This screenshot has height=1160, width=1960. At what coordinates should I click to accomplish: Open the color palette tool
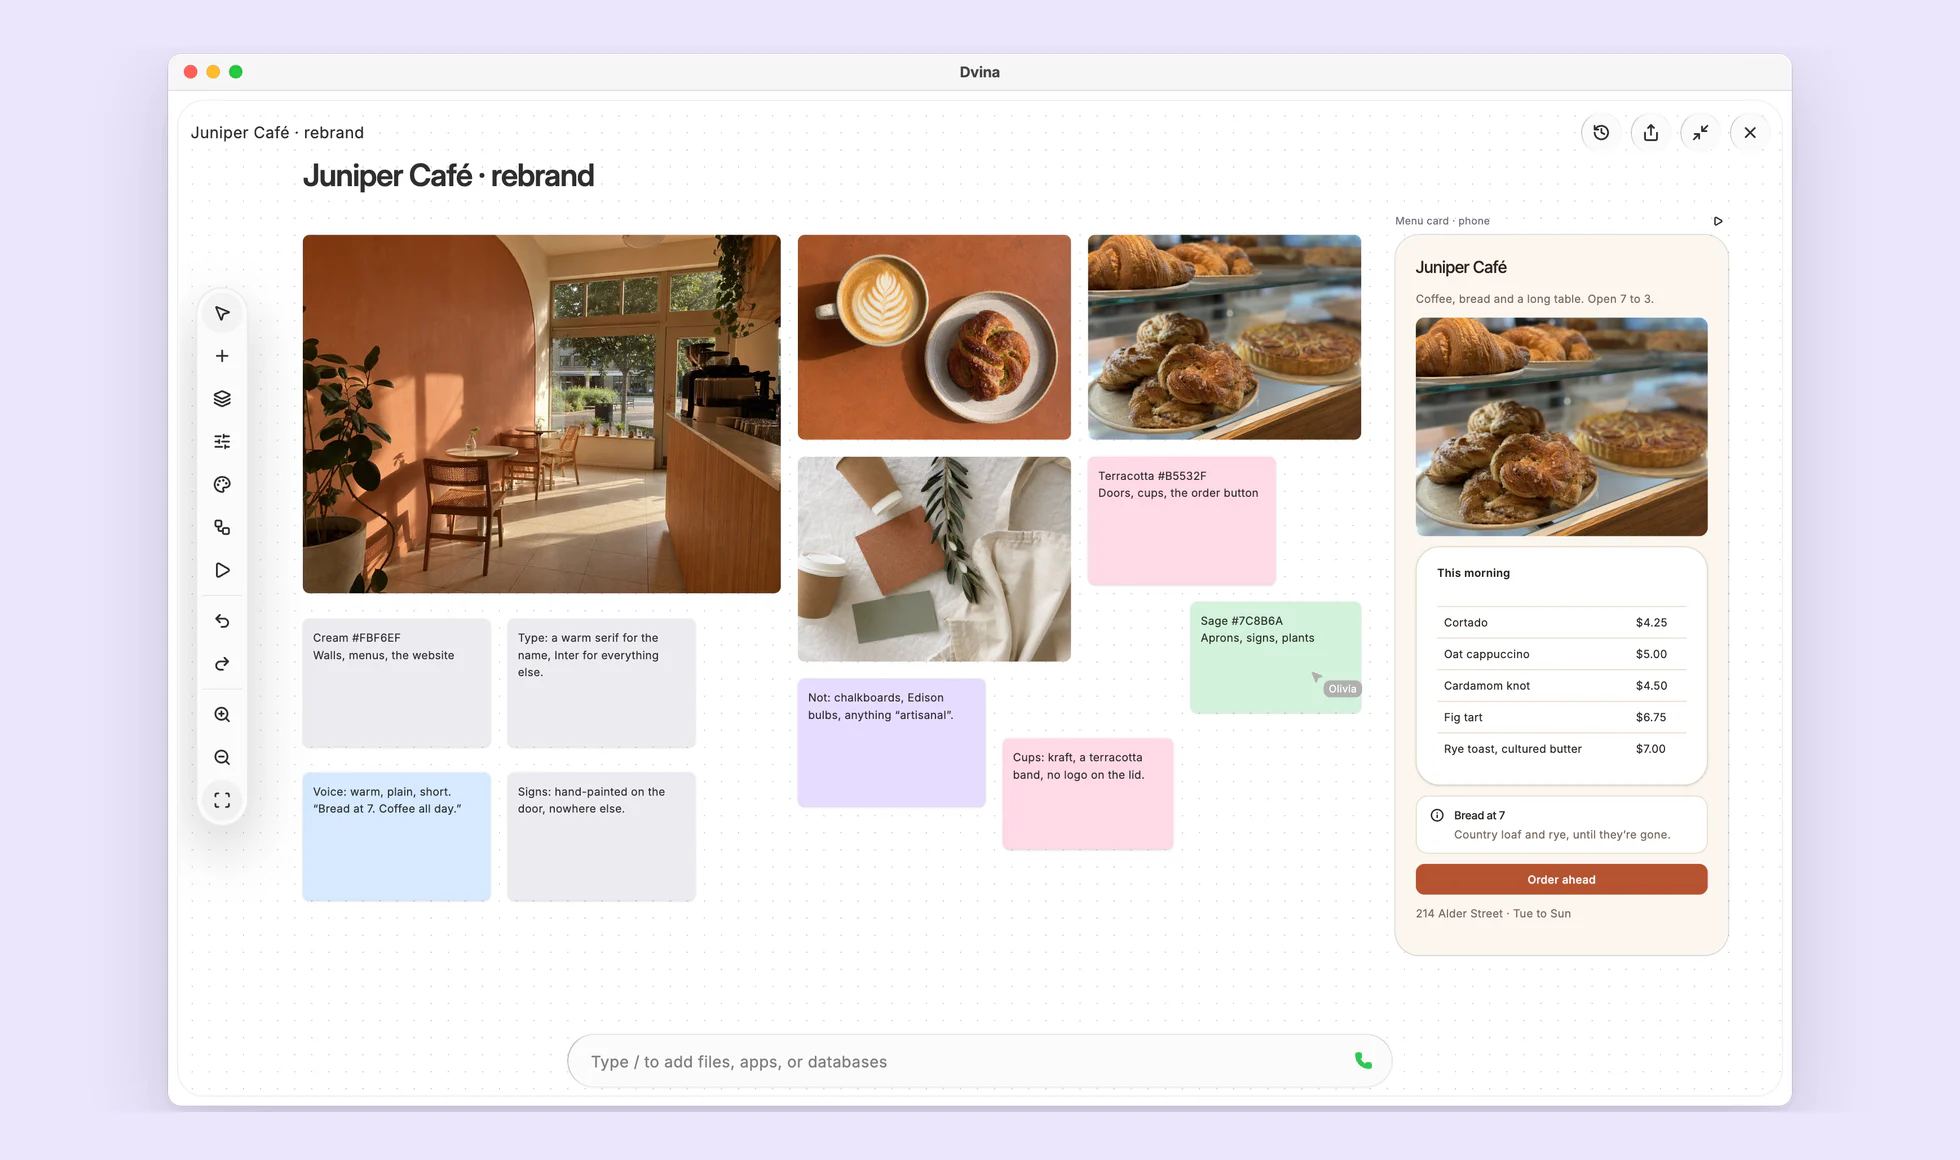tap(222, 484)
